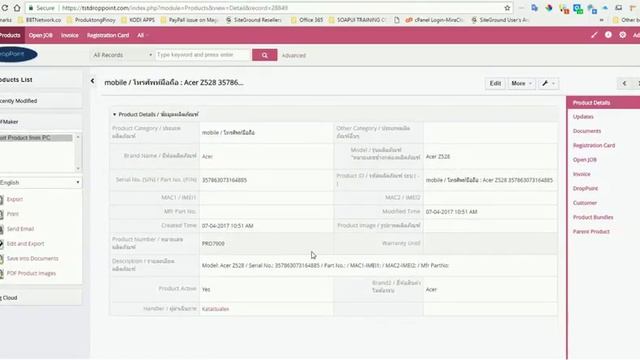Click the red magnifier search button
This screenshot has width=640, height=360.
[x=264, y=55]
